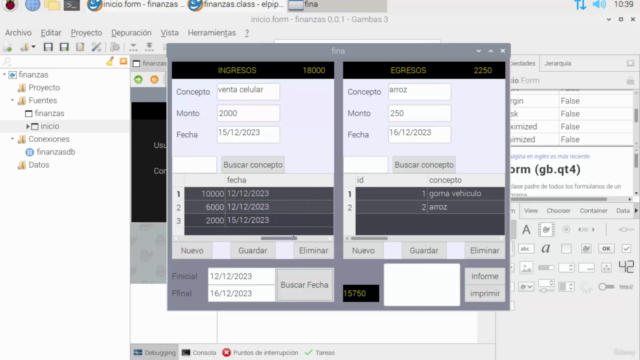Click Guardar in the INGRESOS panel
The image size is (640, 360).
[253, 251]
